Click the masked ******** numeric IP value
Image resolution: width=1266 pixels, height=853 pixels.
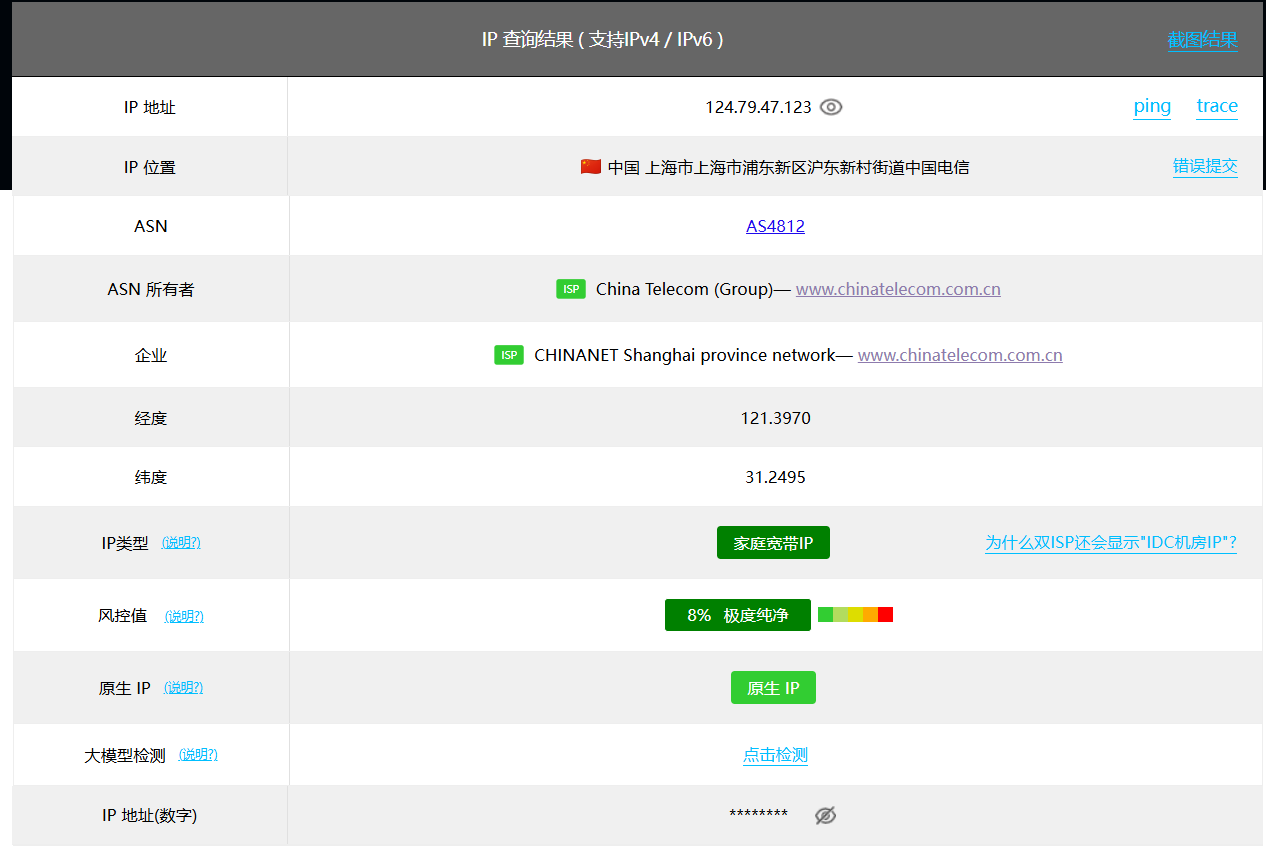(x=759, y=815)
